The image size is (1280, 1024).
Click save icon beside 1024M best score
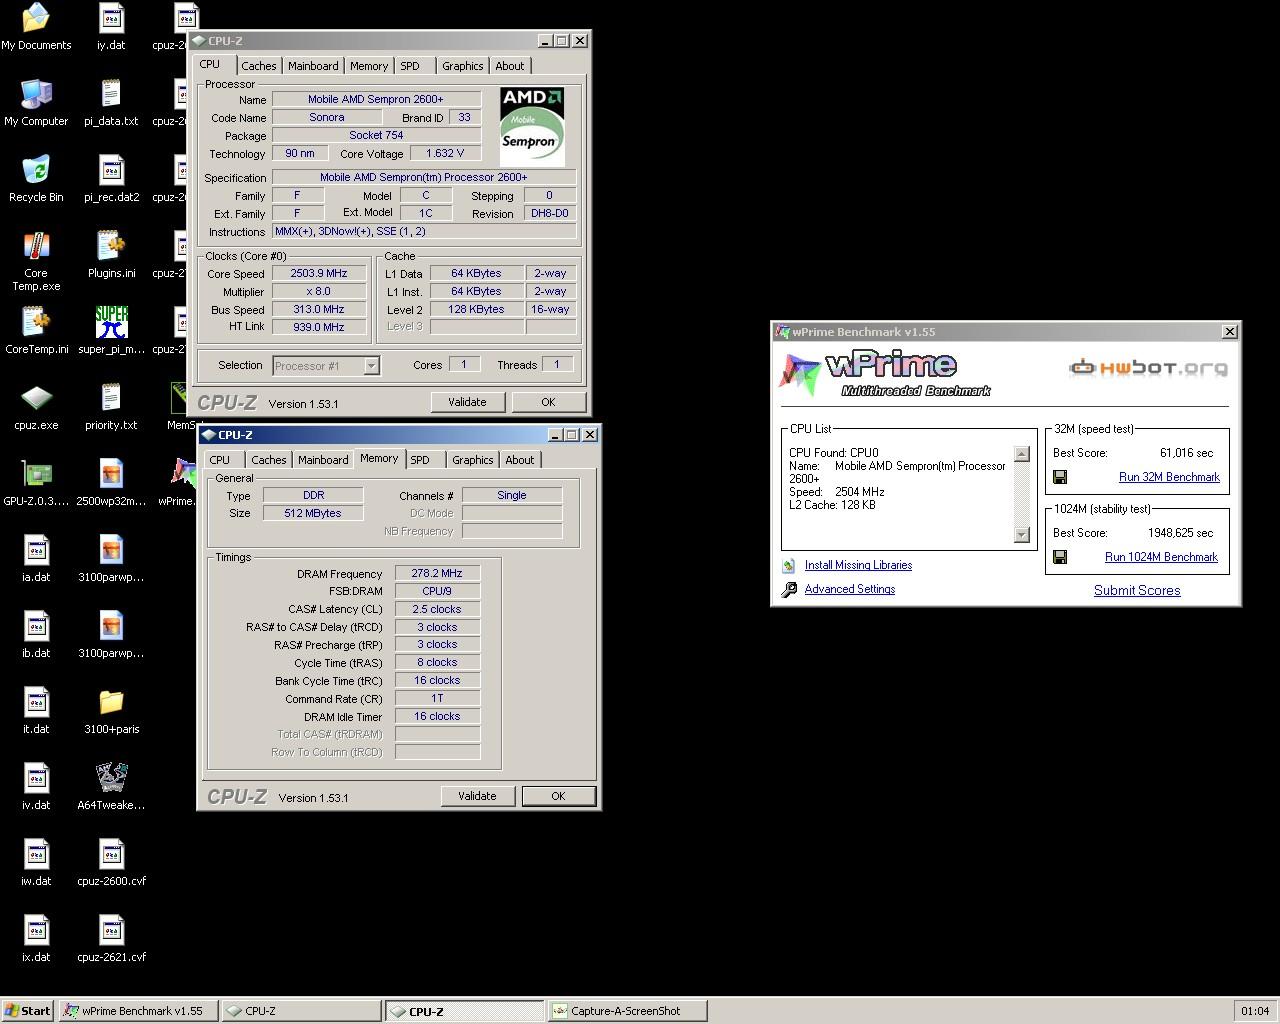click(x=1060, y=557)
